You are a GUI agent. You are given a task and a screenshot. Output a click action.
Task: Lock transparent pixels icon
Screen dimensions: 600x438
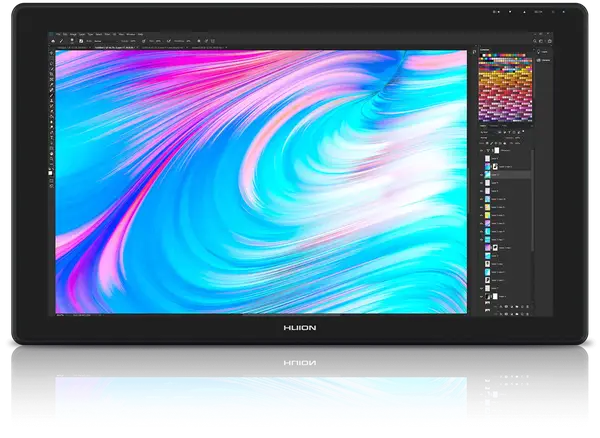pyautogui.click(x=487, y=143)
